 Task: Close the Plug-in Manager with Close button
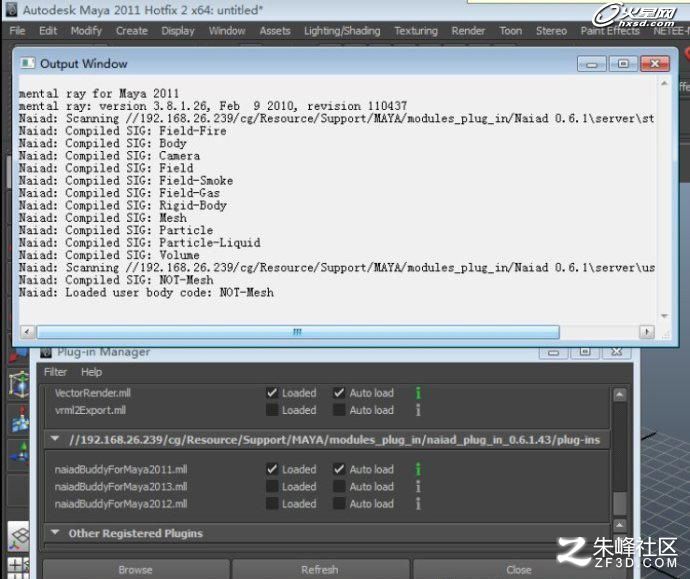pyautogui.click(x=519, y=570)
